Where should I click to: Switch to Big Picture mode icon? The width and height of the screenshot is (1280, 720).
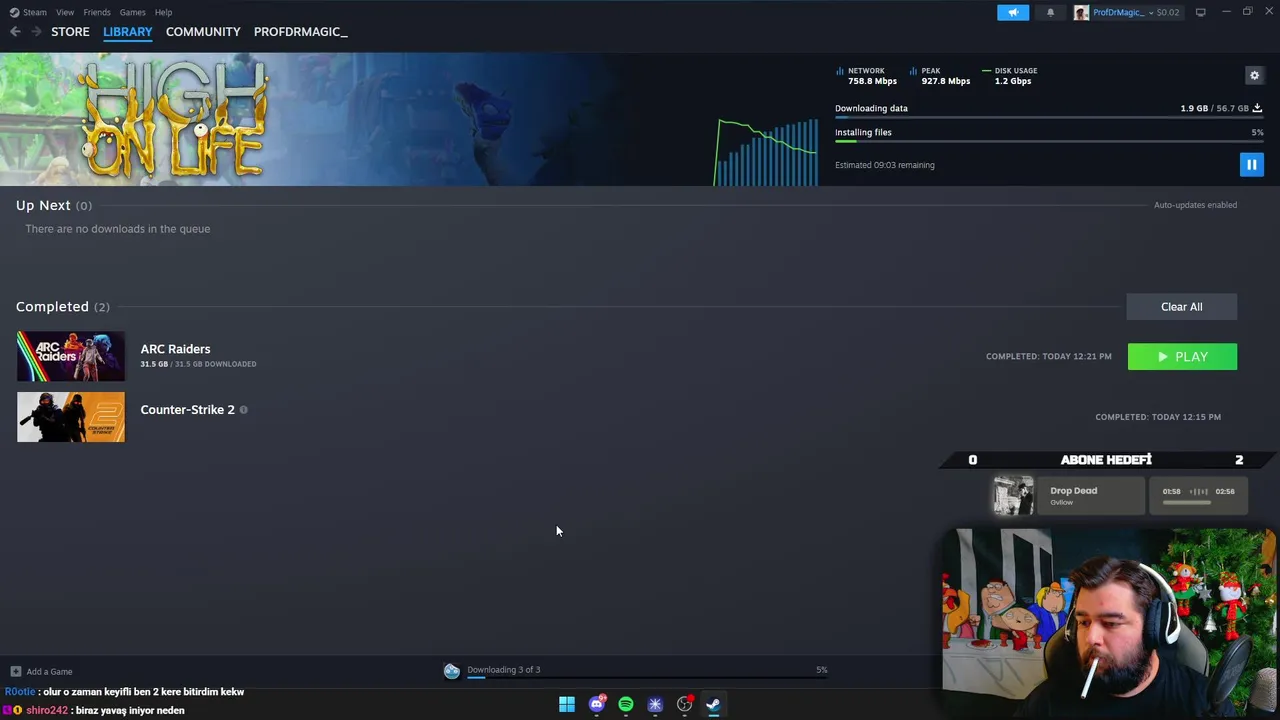[1200, 12]
